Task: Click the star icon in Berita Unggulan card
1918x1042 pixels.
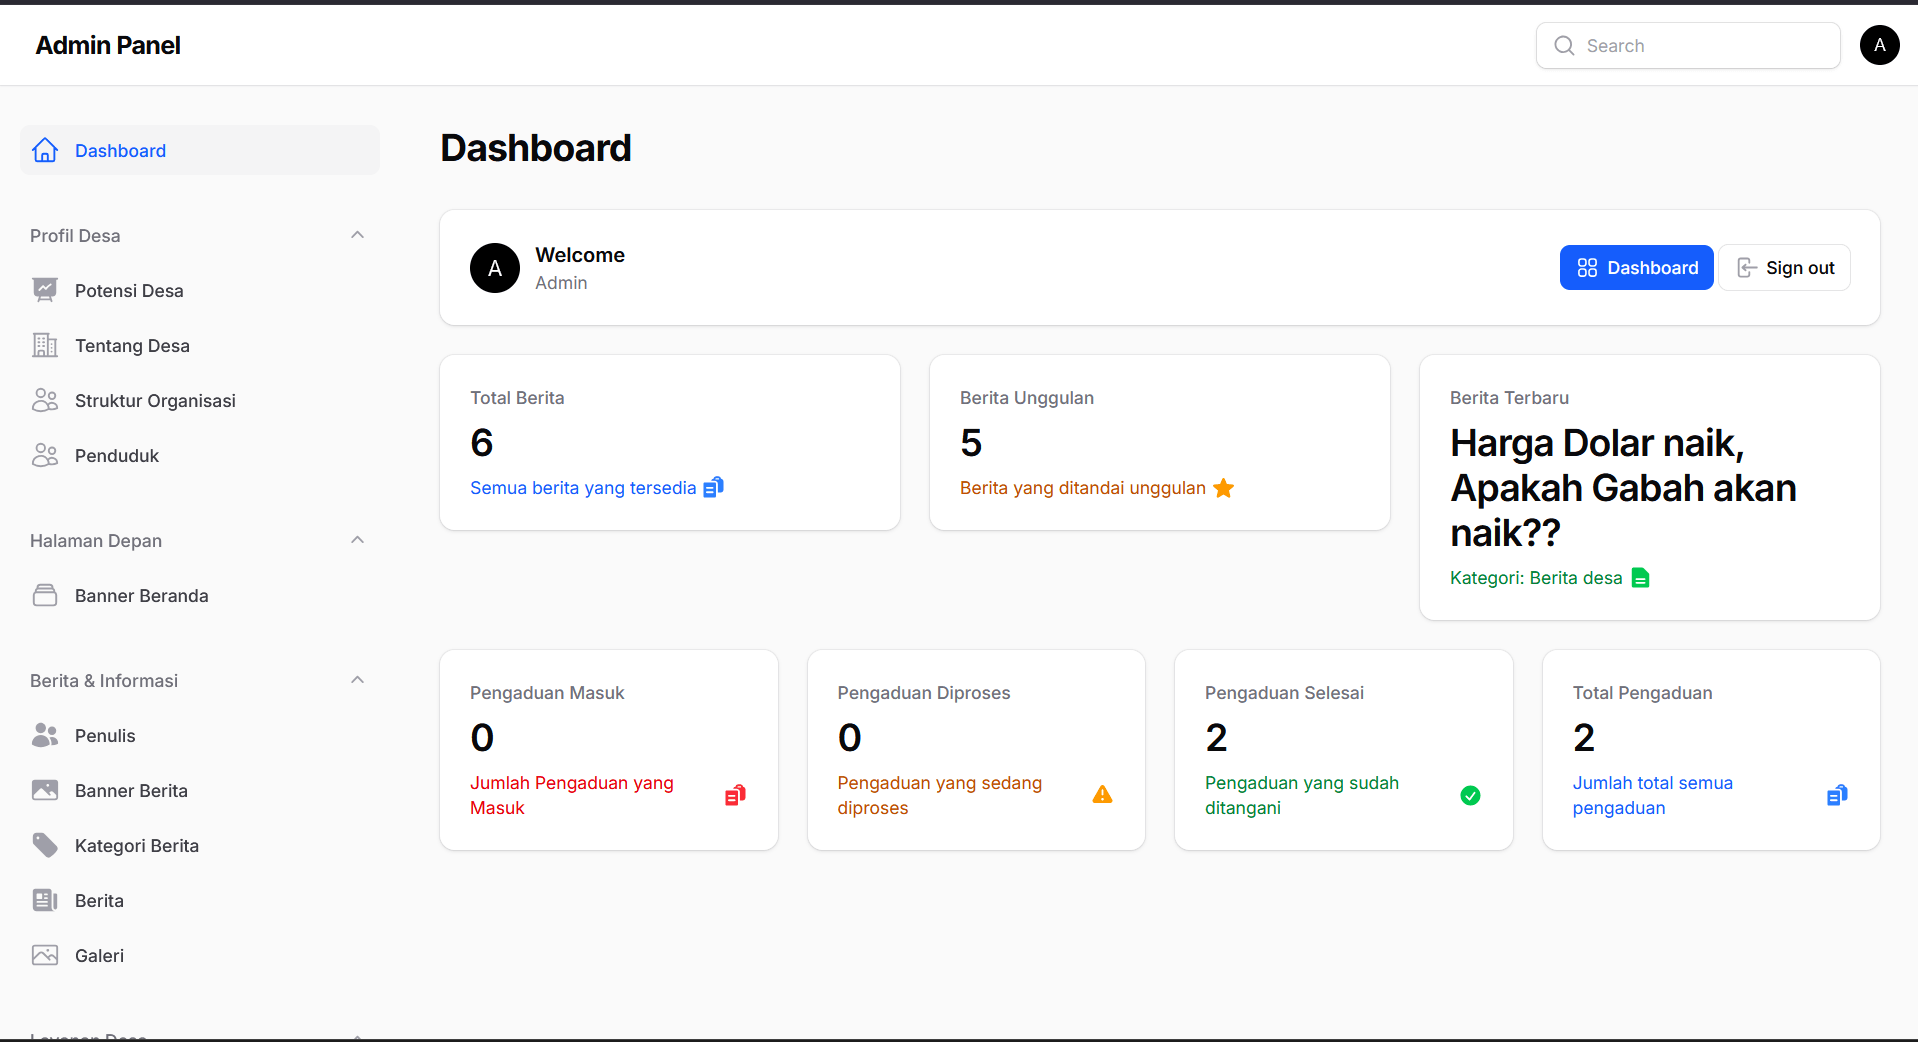Action: (x=1223, y=488)
